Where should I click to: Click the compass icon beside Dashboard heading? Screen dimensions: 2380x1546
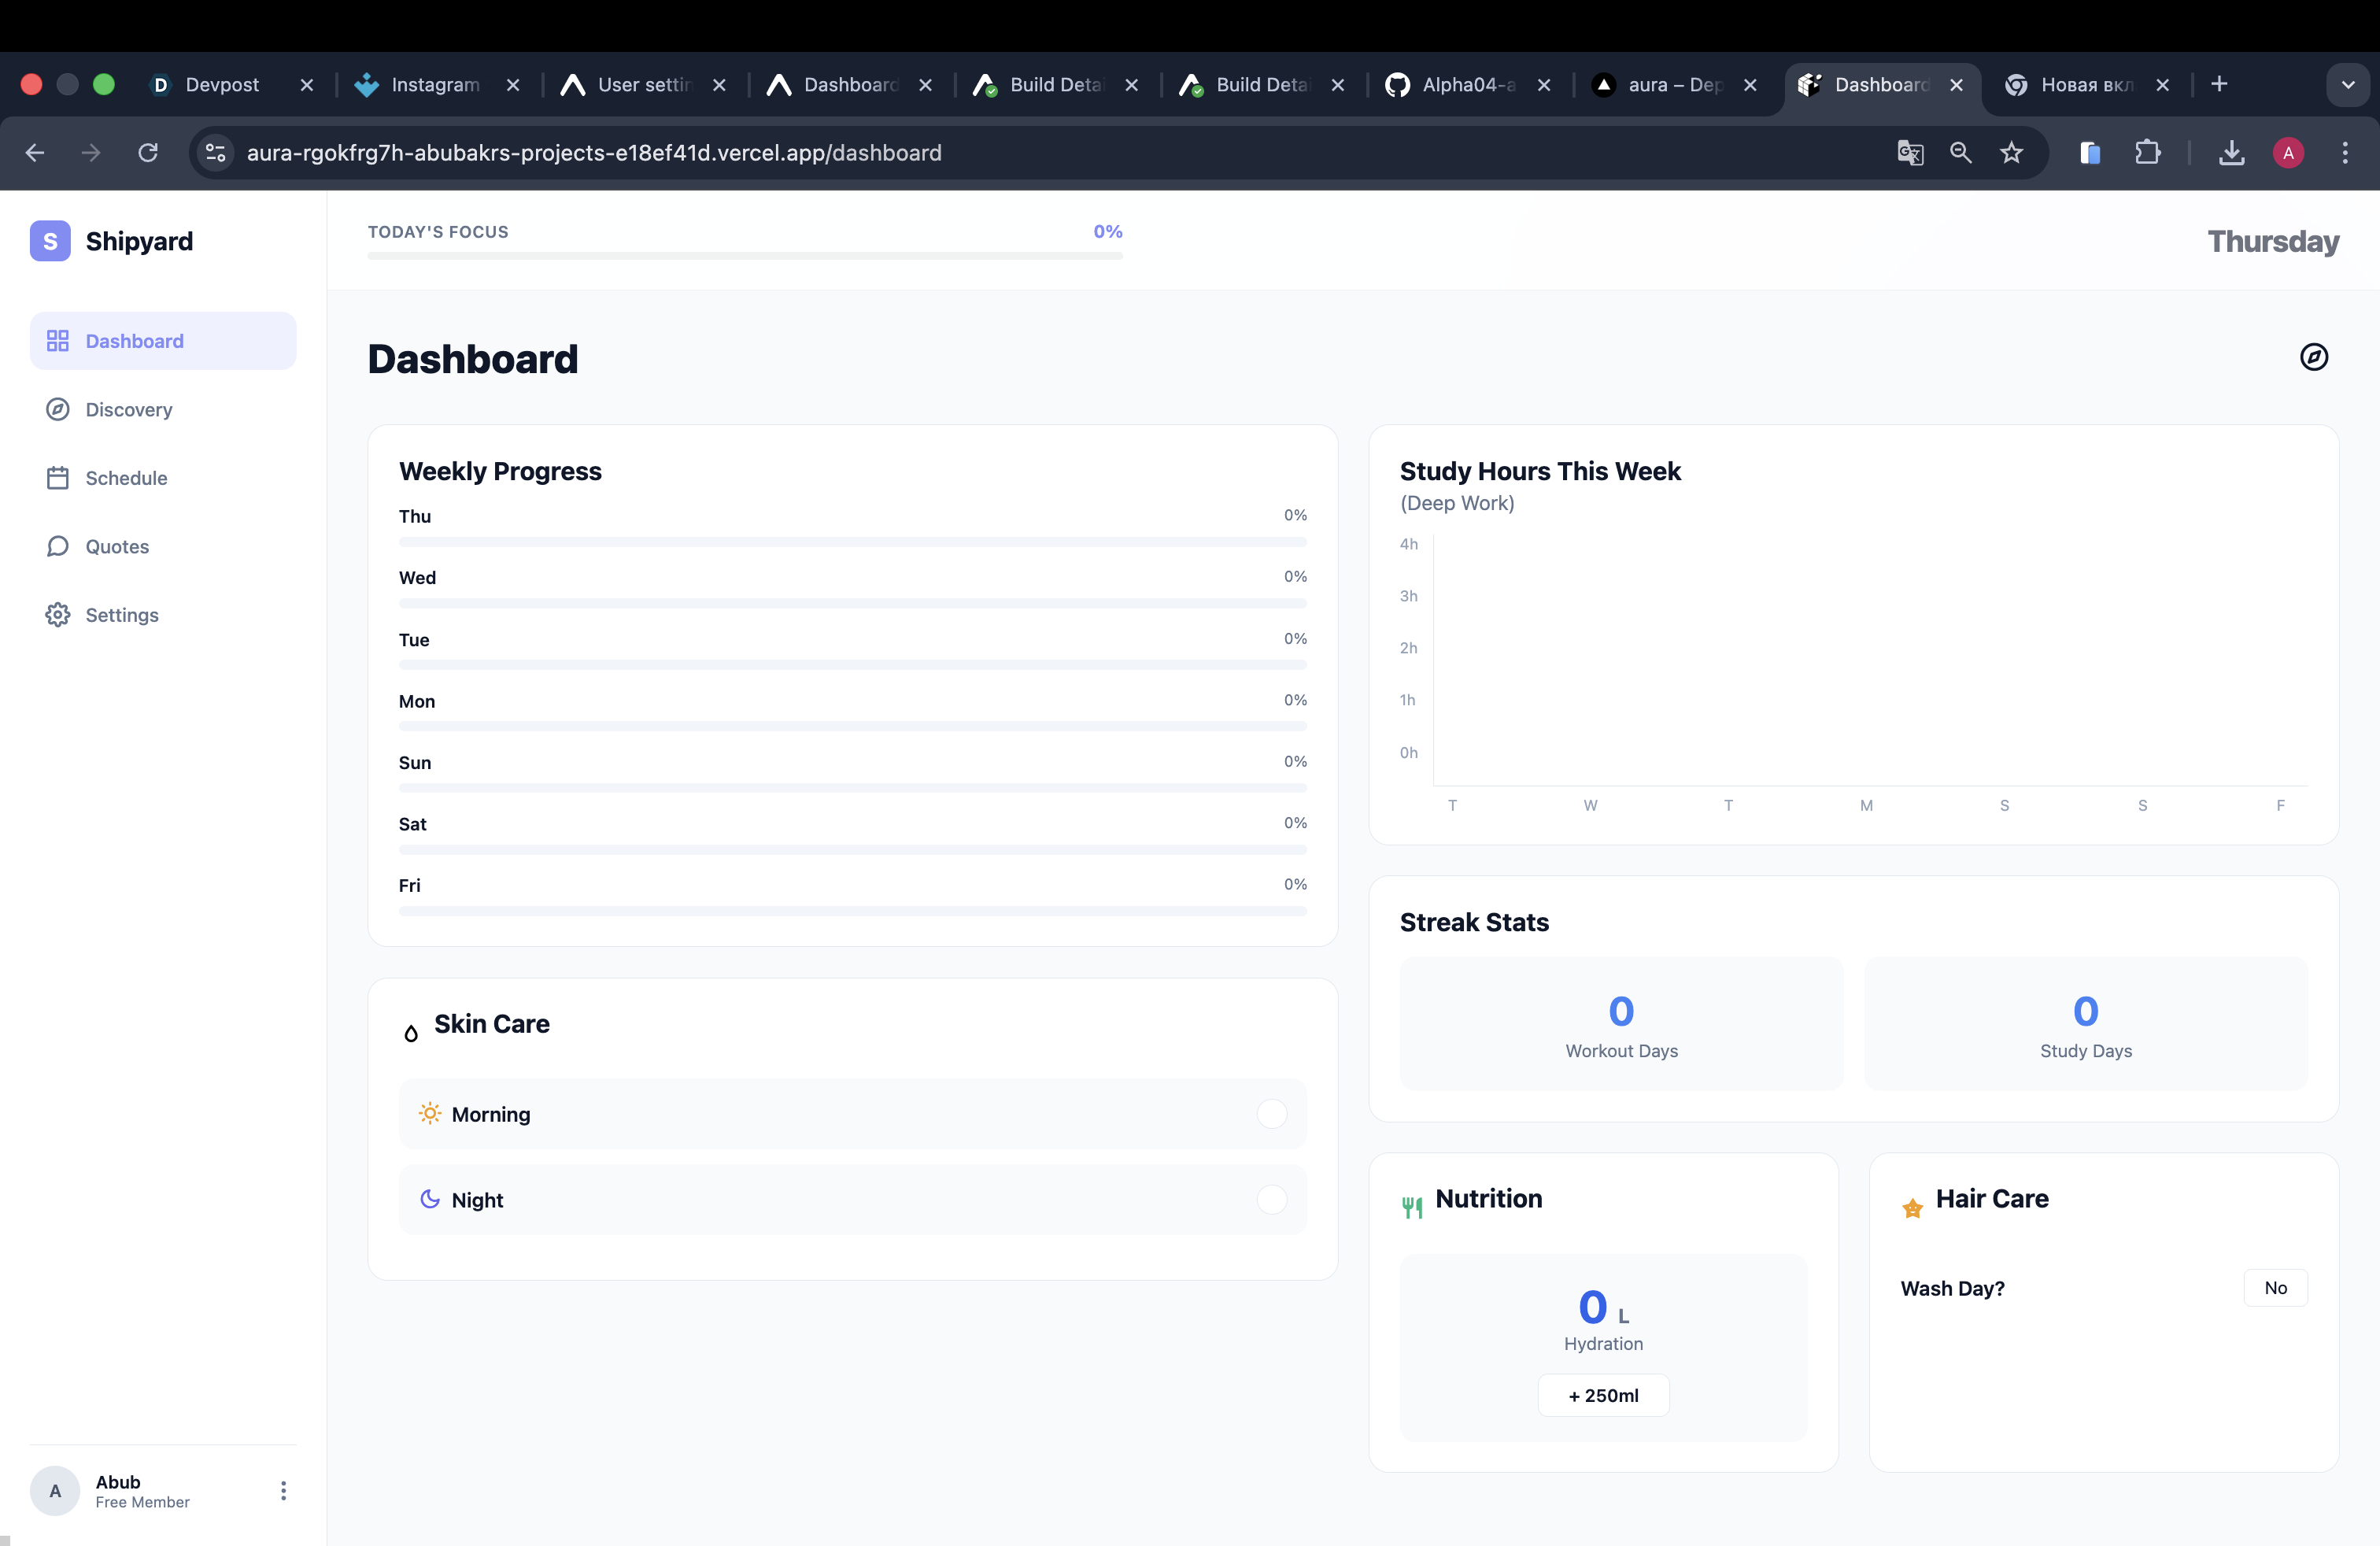point(2313,357)
